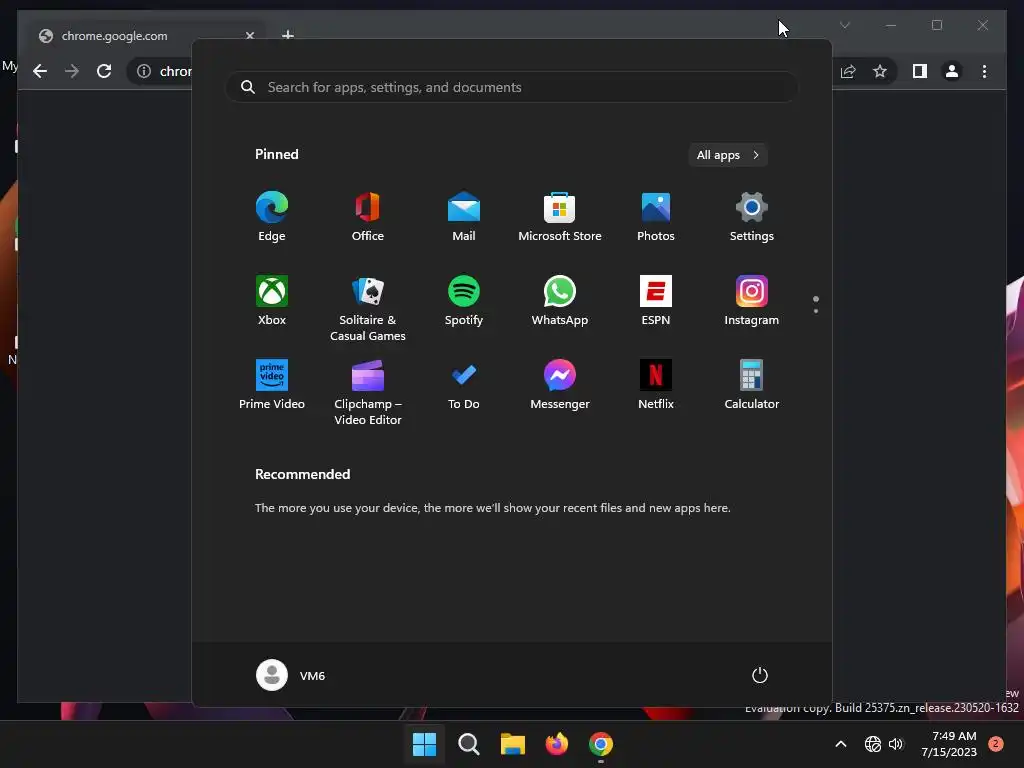Screen dimensions: 1024x768
Task: Open notifications badge on taskbar
Action: tap(996, 744)
